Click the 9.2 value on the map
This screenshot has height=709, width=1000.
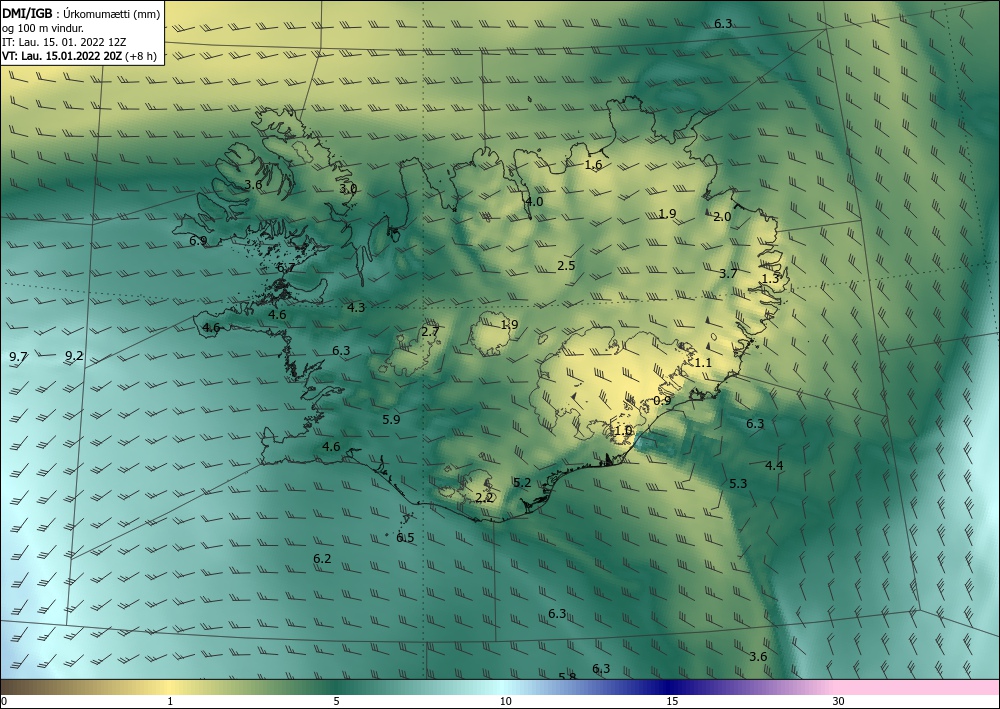75,355
